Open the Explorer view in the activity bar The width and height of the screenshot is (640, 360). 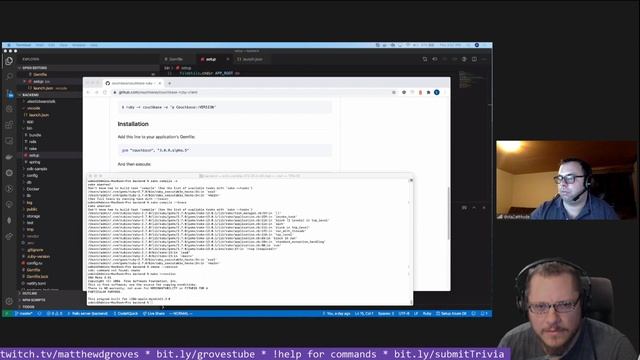point(9,61)
